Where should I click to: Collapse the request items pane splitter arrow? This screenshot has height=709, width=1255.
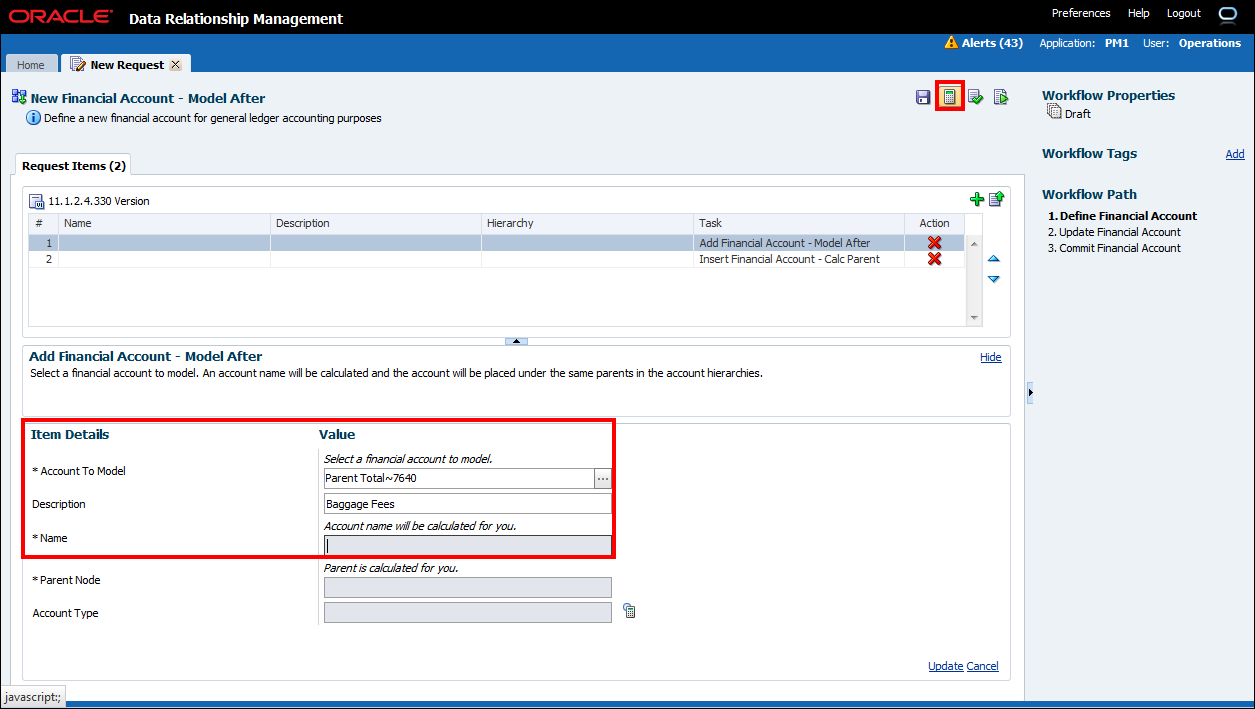point(516,341)
